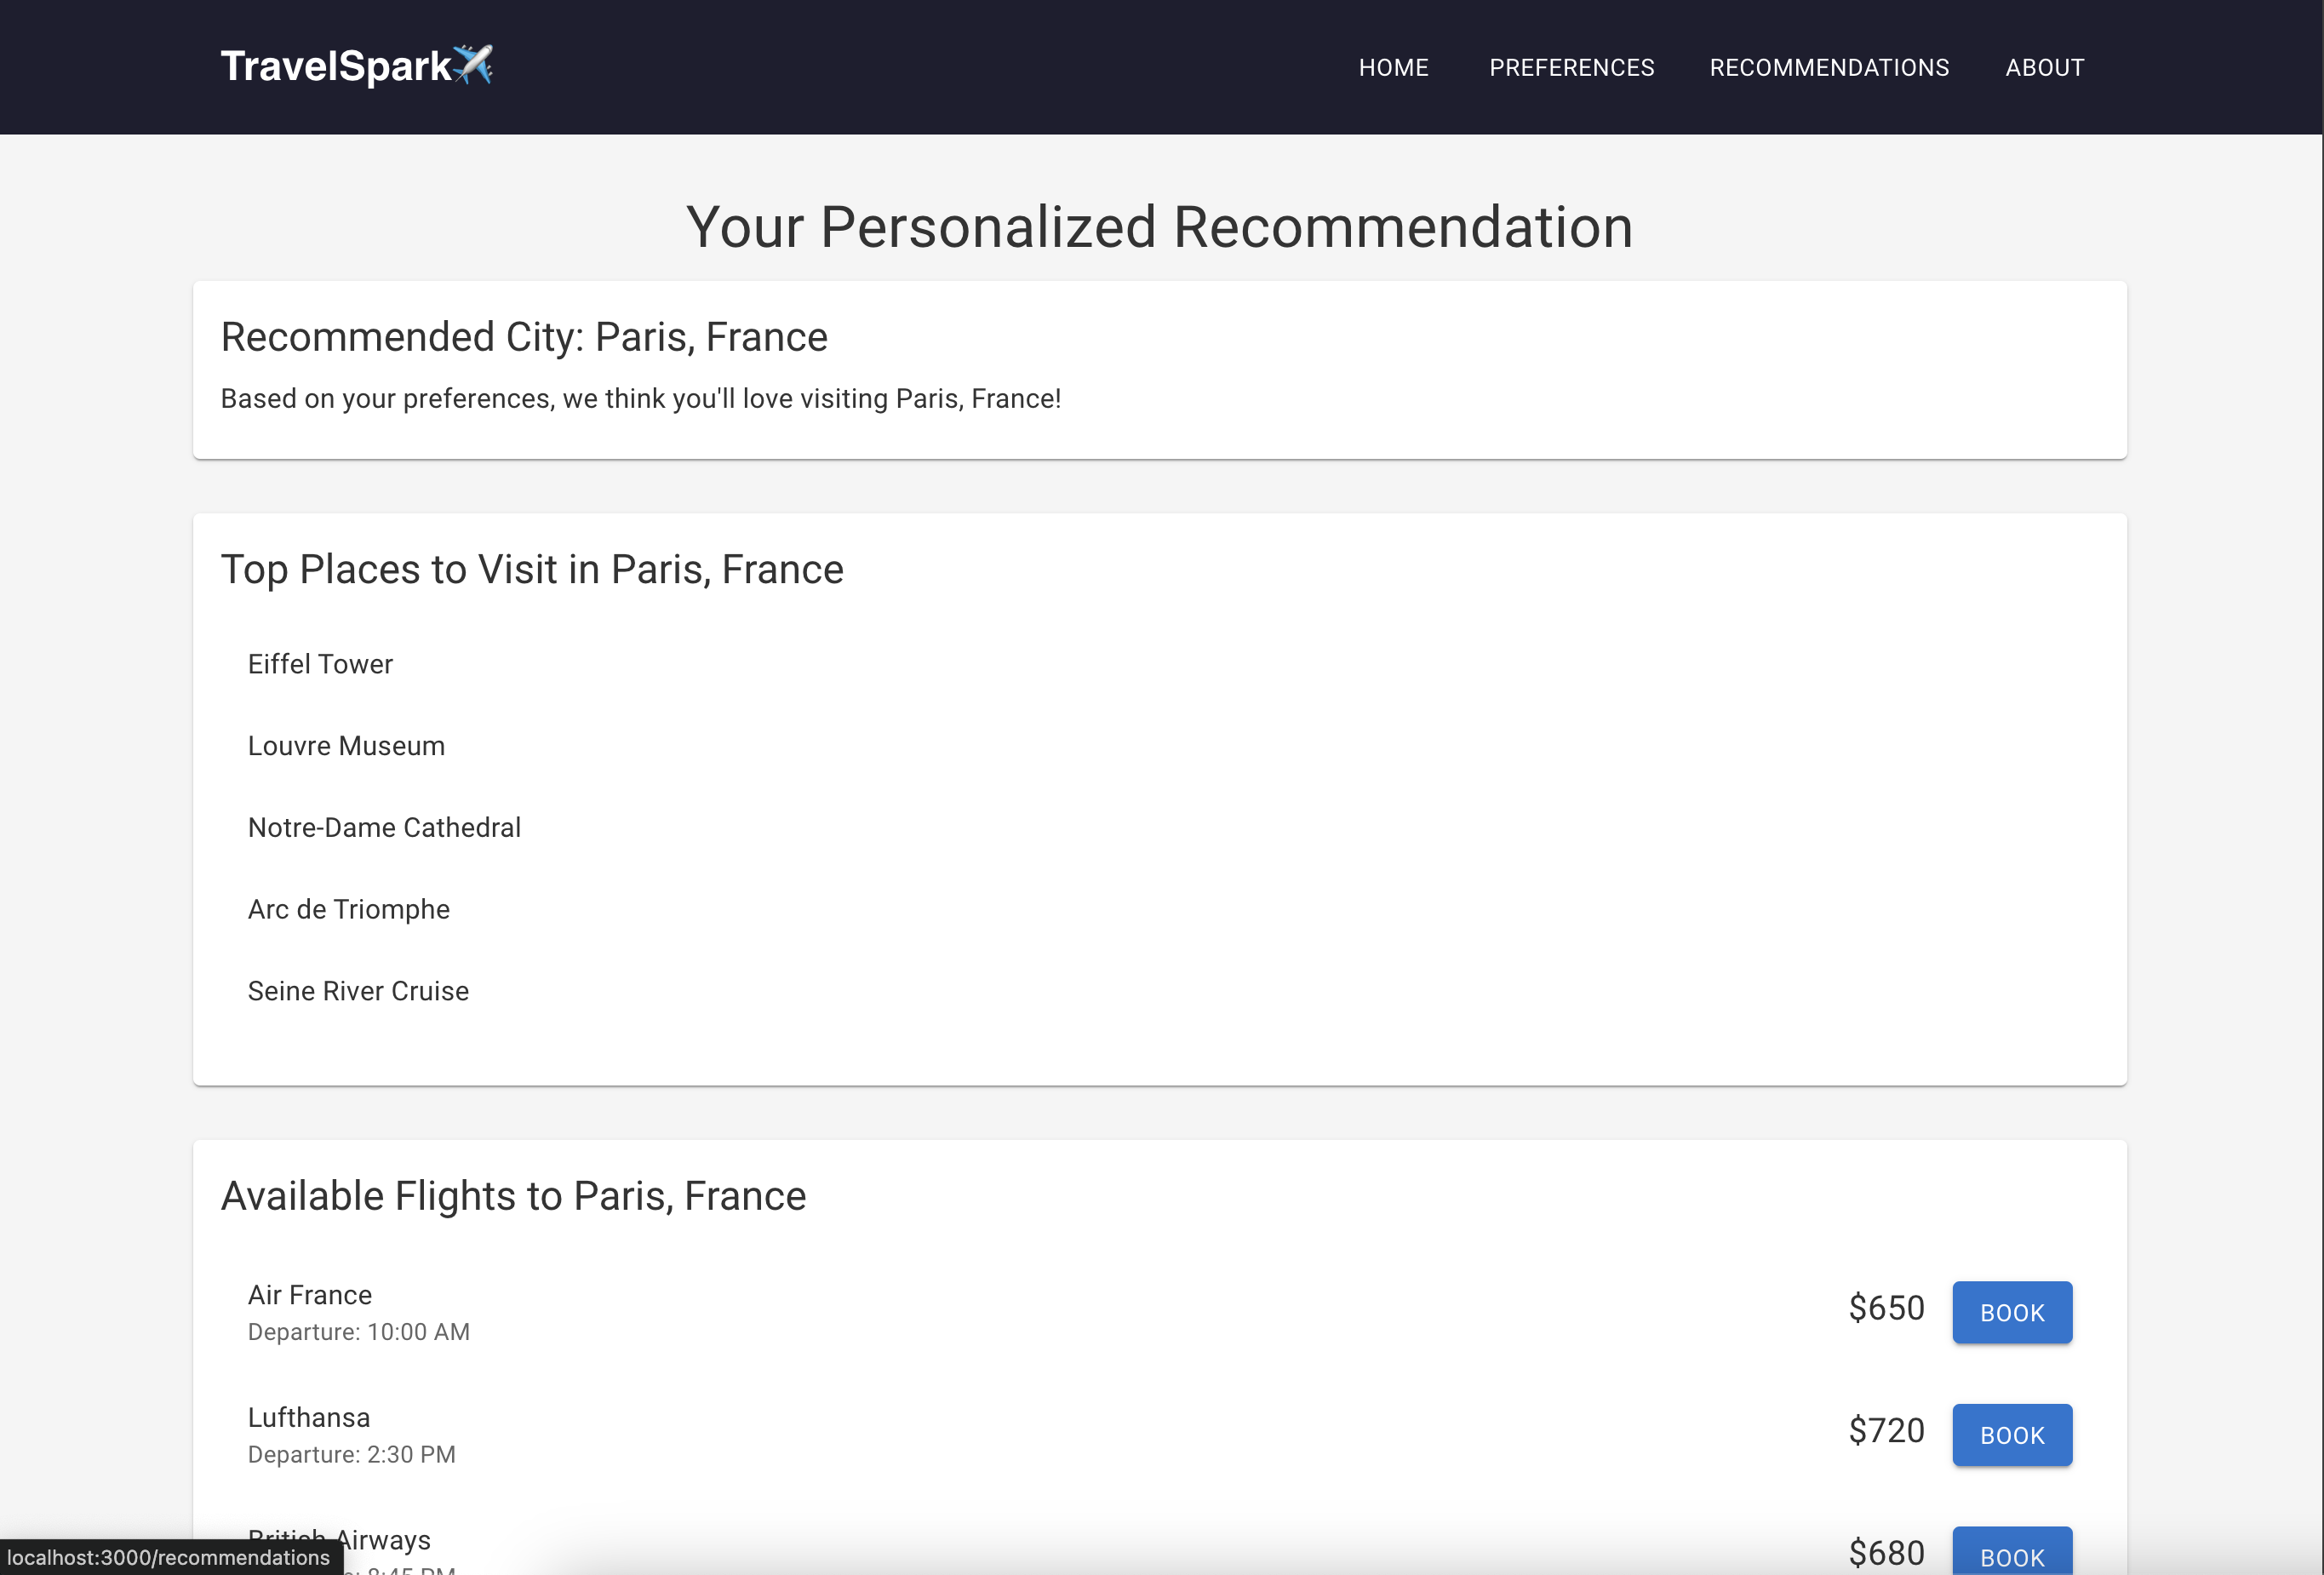Viewport: 2324px width, 1575px height.
Task: Click the Arc de Triomphe entry
Action: 349,909
